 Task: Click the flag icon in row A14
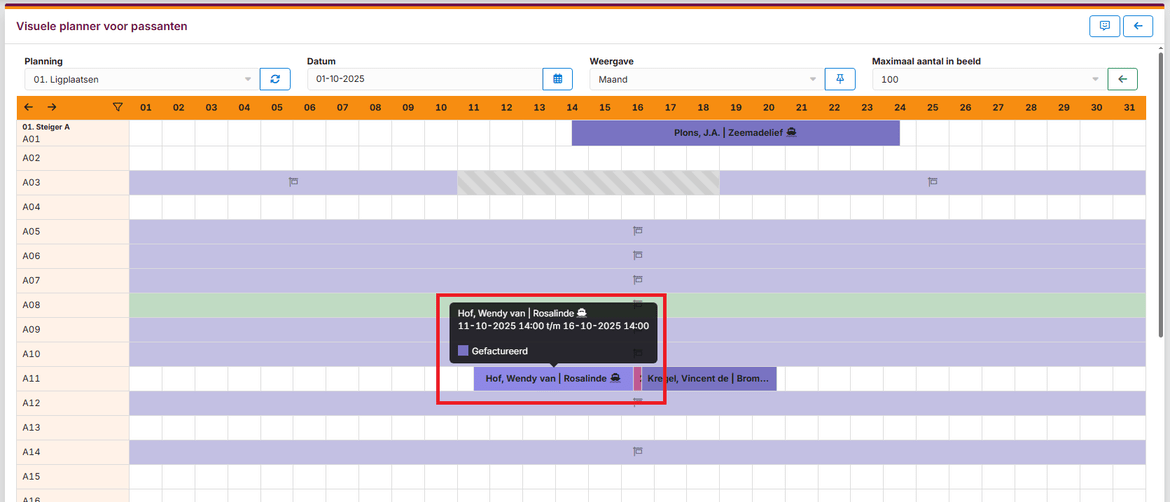637,451
